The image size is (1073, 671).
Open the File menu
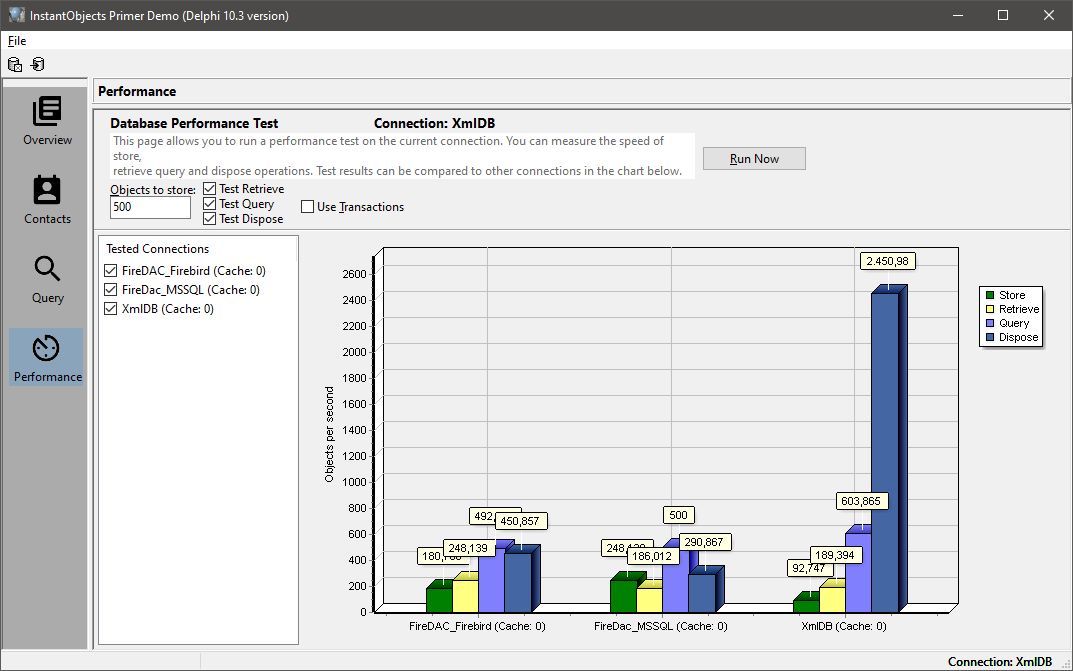(x=16, y=40)
